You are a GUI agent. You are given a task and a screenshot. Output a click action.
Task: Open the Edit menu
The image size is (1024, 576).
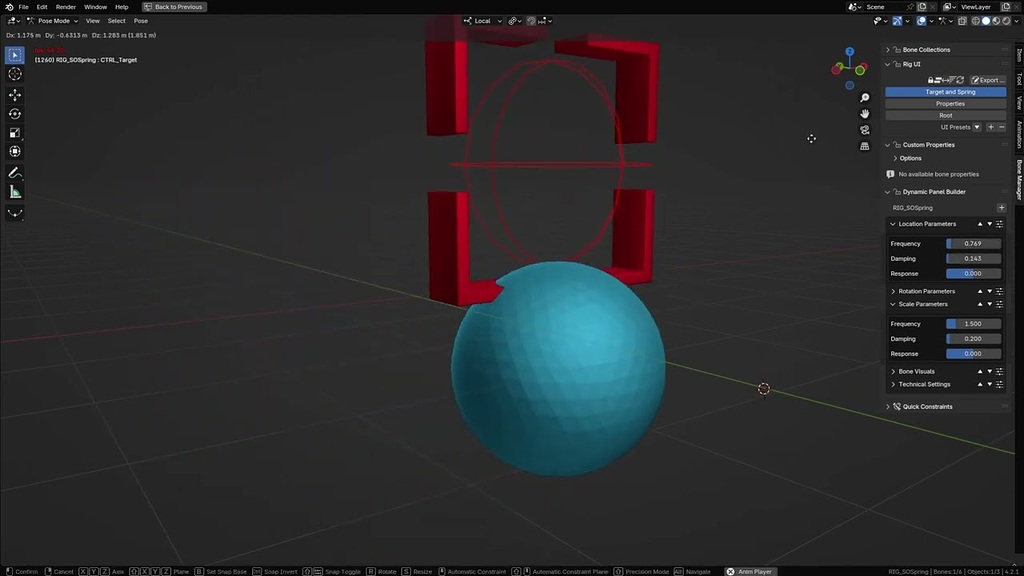click(42, 7)
